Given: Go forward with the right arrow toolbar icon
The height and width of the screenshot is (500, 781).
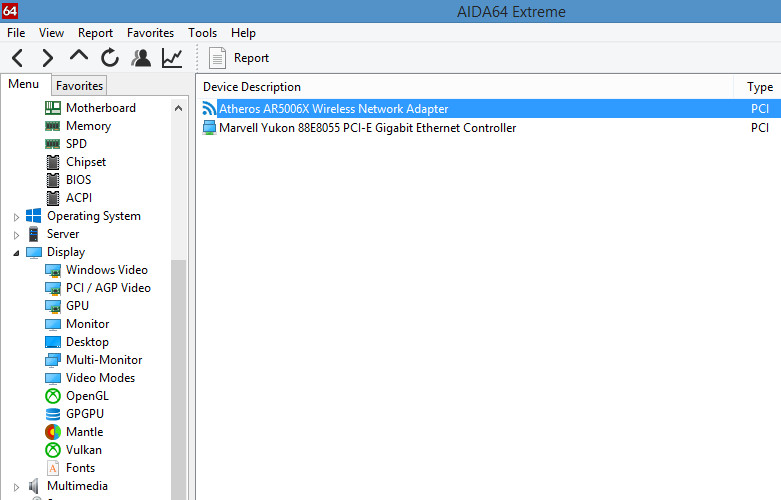Looking at the screenshot, I should tap(47, 58).
